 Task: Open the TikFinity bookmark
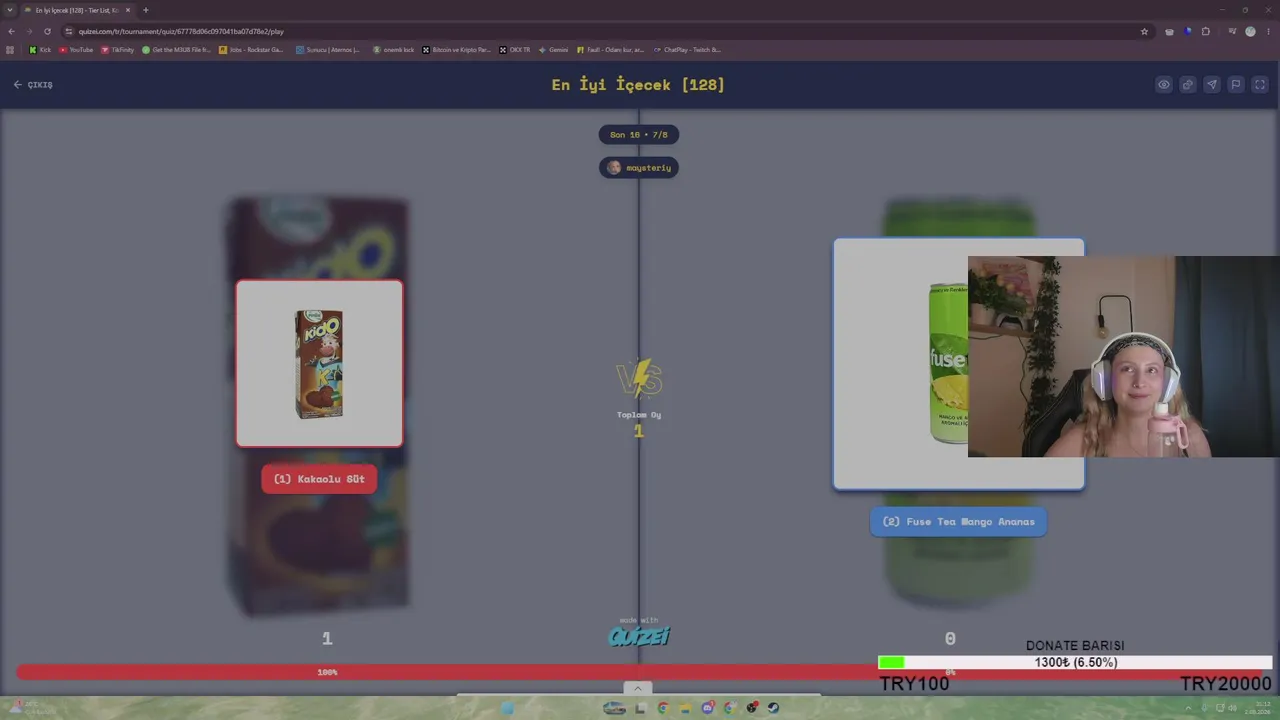118,49
